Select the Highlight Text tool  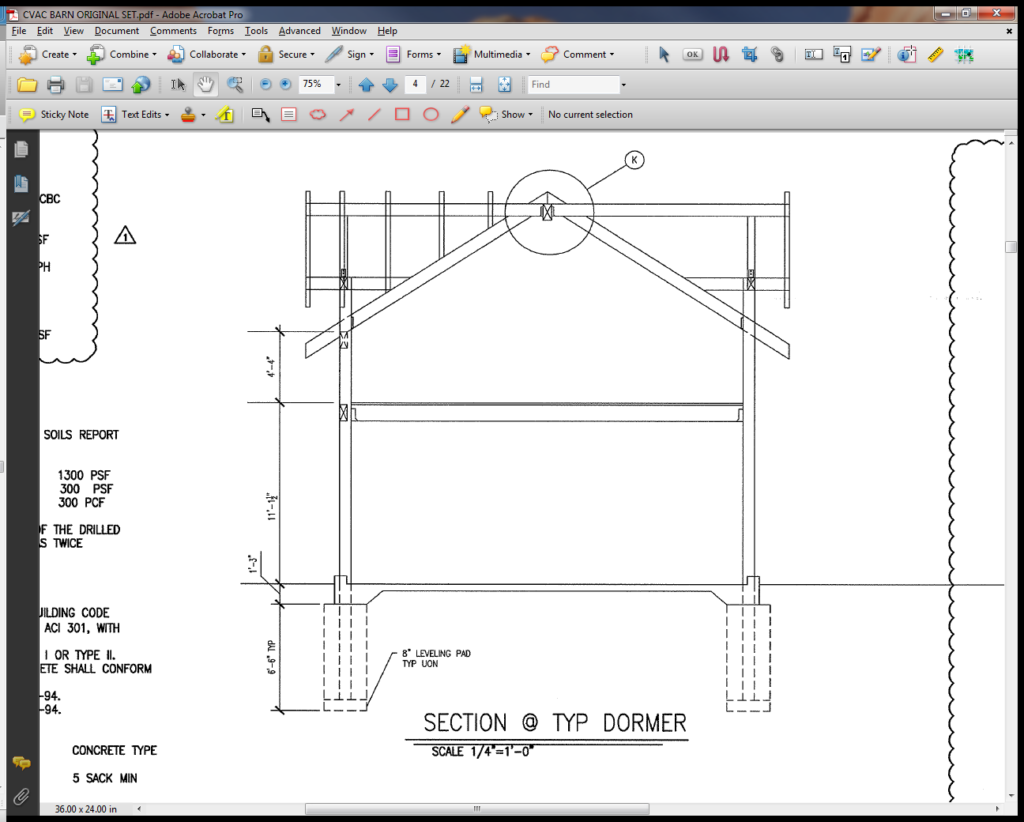(225, 115)
